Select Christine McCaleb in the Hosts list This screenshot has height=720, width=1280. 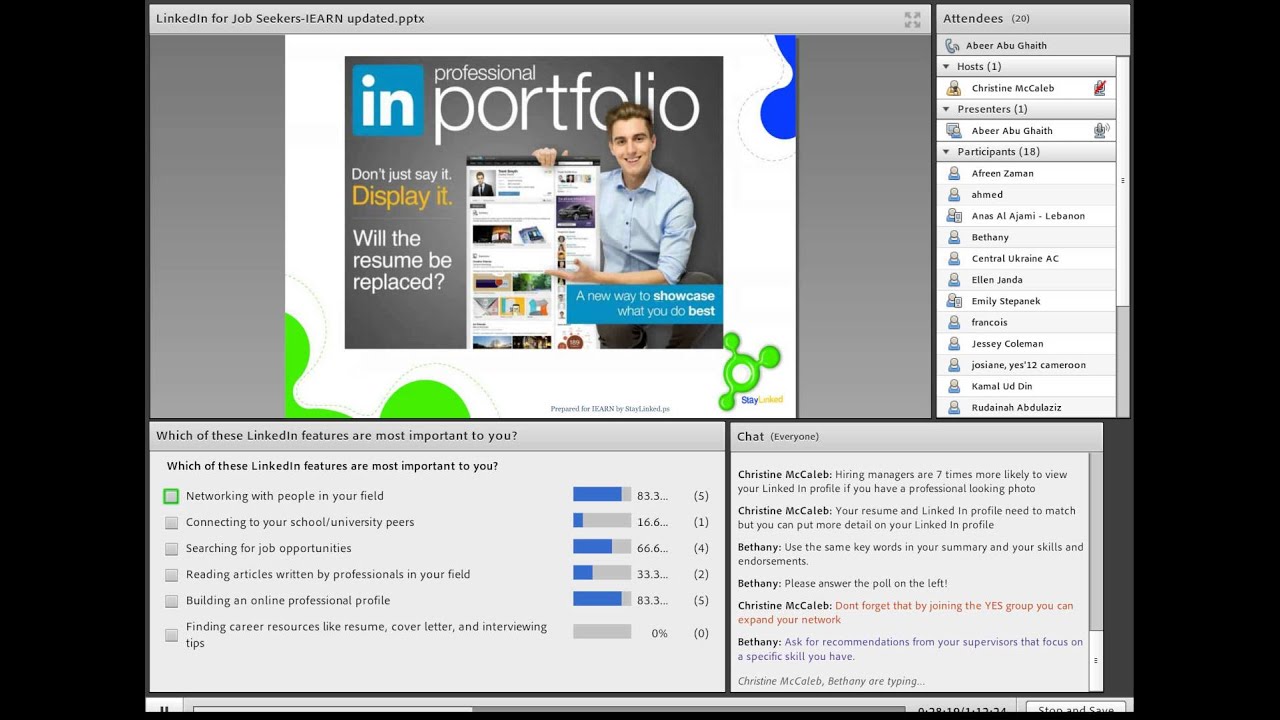[x=1026, y=88]
